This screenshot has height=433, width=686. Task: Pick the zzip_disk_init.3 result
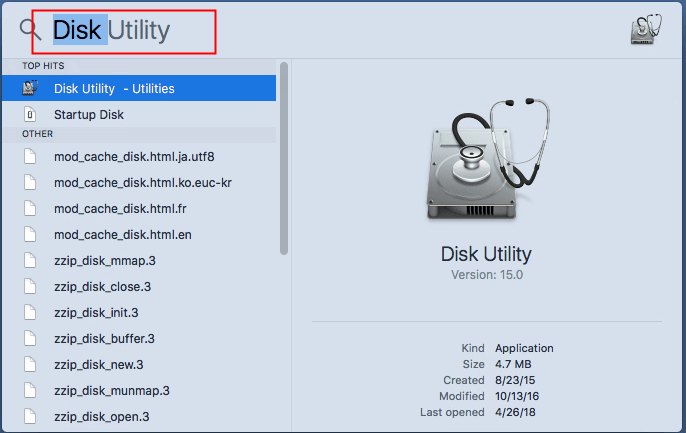pyautogui.click(x=139, y=312)
